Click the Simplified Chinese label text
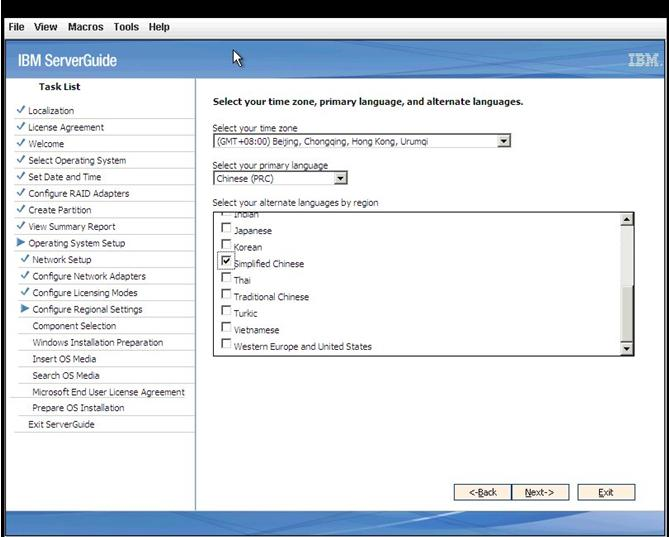This screenshot has width=669, height=537. [269, 264]
